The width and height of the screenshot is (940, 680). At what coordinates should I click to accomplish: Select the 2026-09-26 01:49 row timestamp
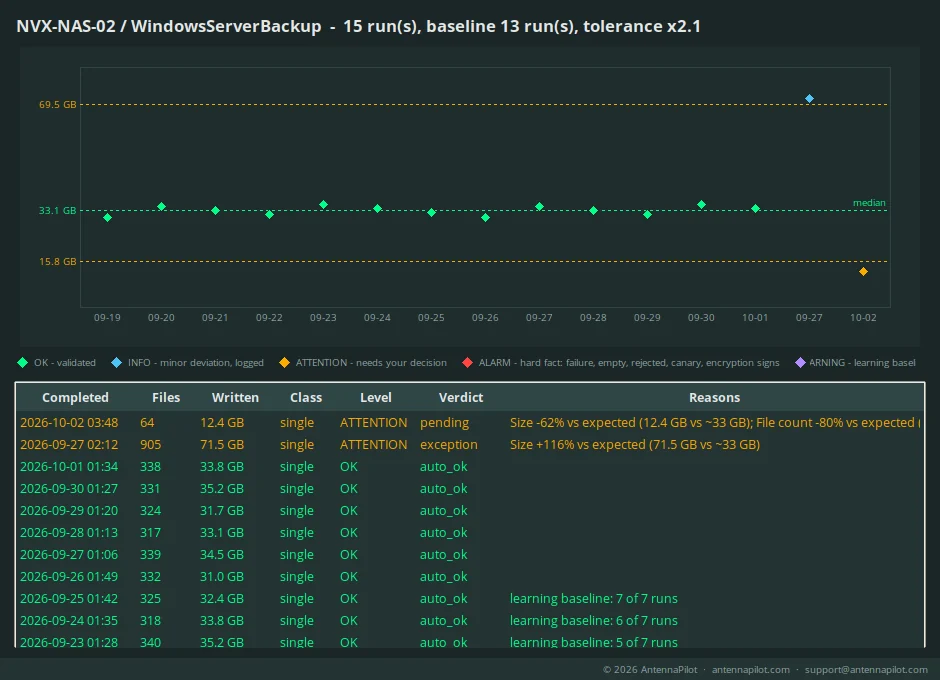coord(69,577)
